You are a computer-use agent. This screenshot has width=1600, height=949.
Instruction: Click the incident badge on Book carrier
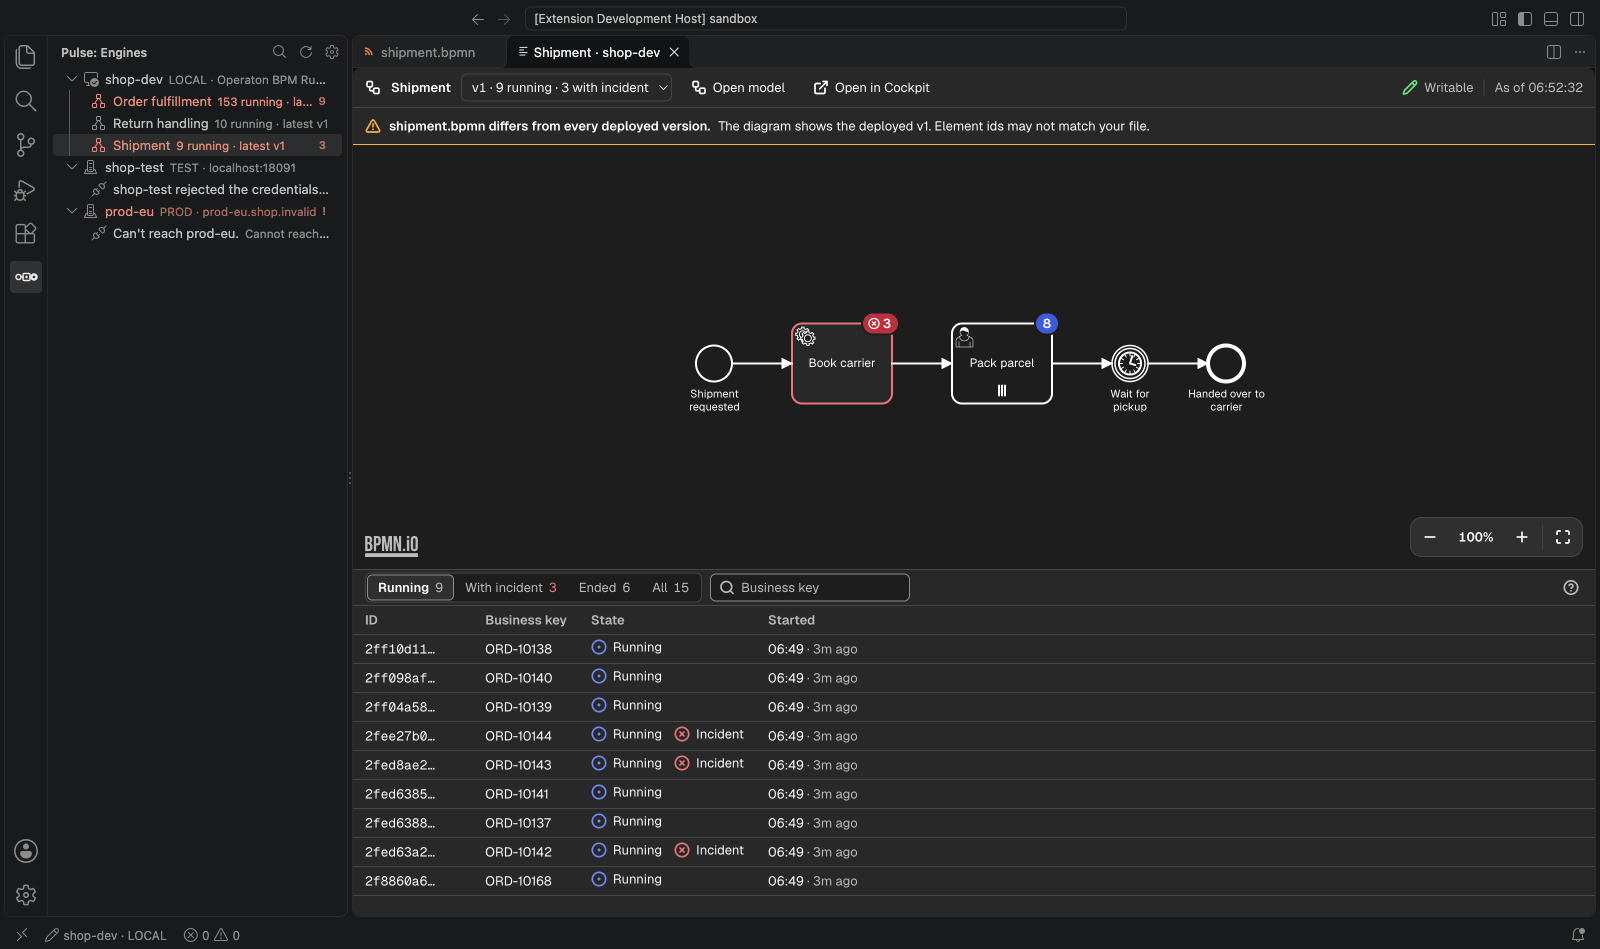(880, 323)
